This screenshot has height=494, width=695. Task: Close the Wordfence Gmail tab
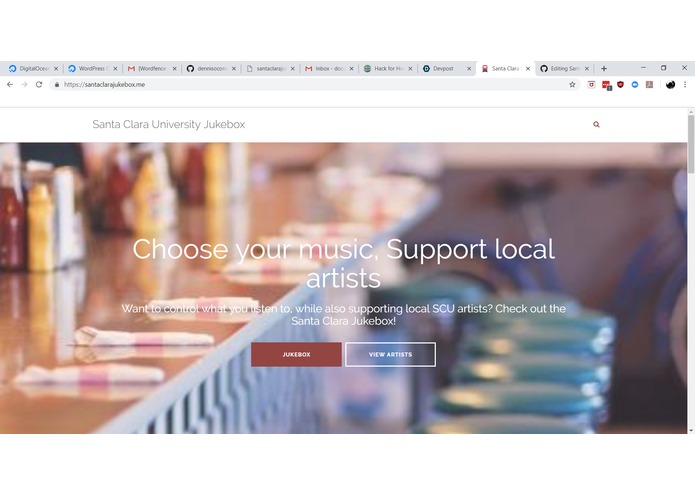[x=174, y=69]
